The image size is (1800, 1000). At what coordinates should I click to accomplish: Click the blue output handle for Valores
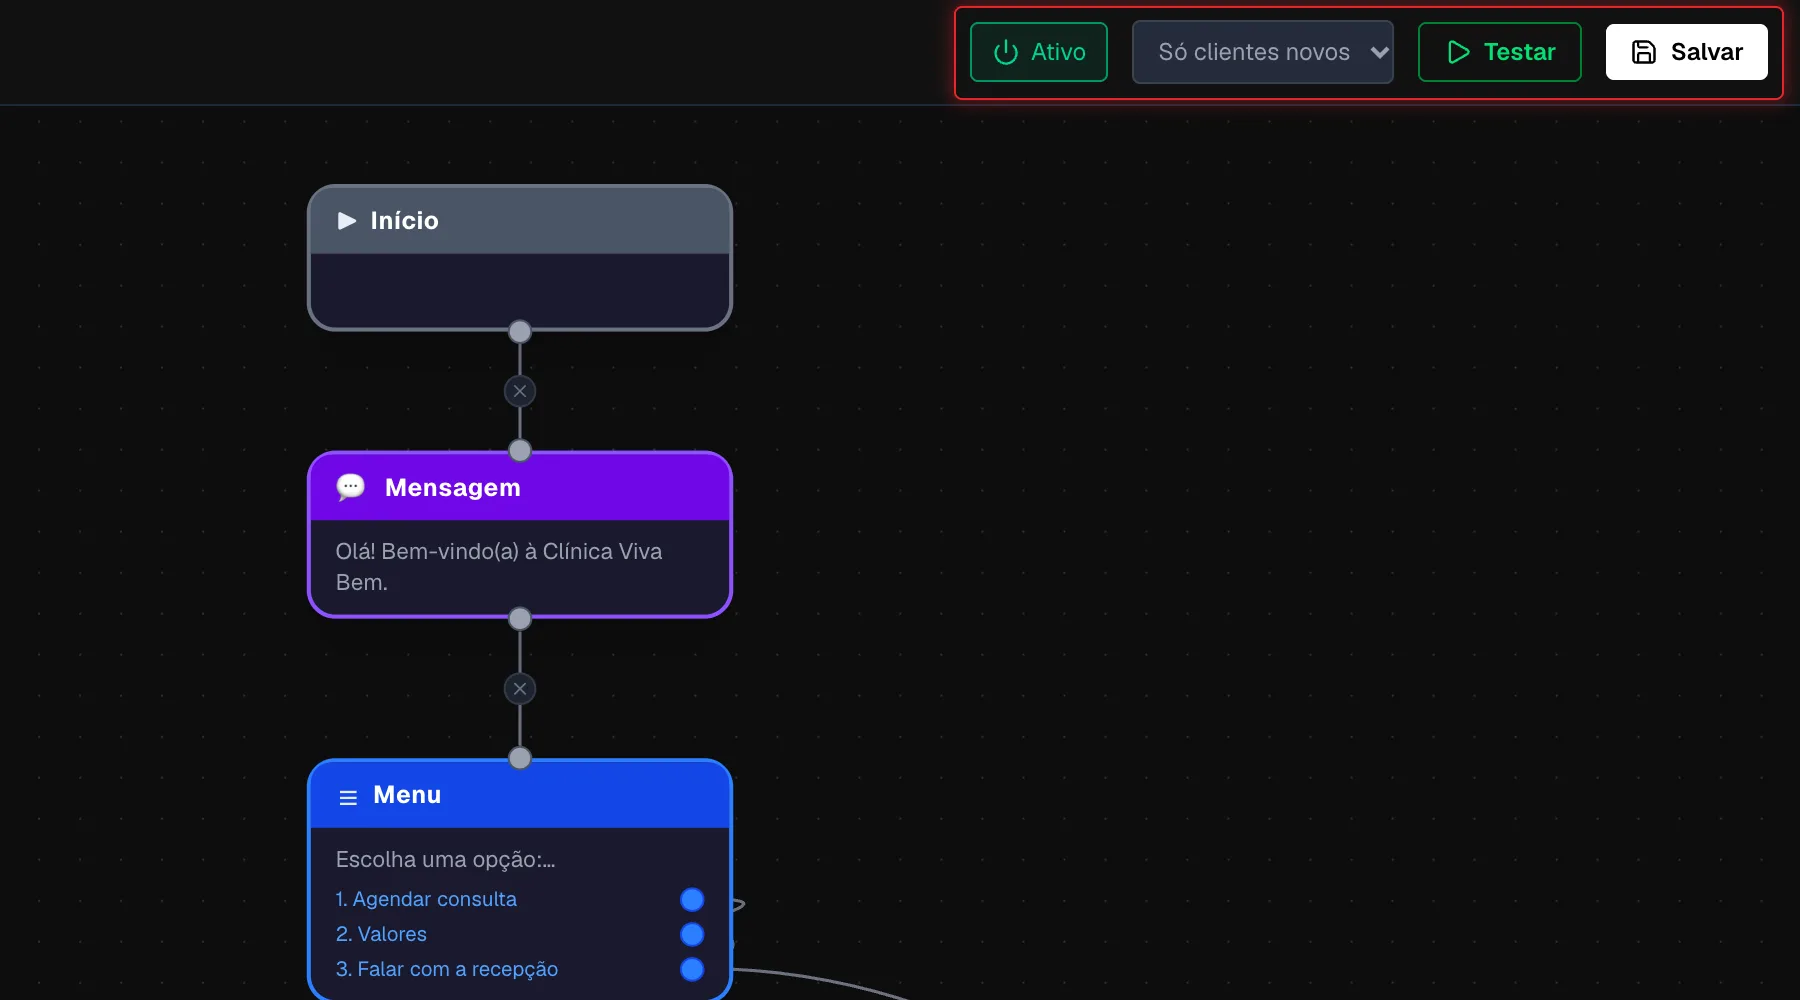pos(692,934)
